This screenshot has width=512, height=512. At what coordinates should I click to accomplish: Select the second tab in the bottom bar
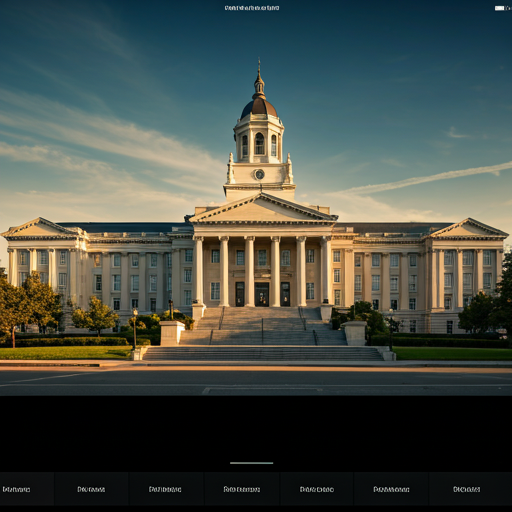pos(91,489)
